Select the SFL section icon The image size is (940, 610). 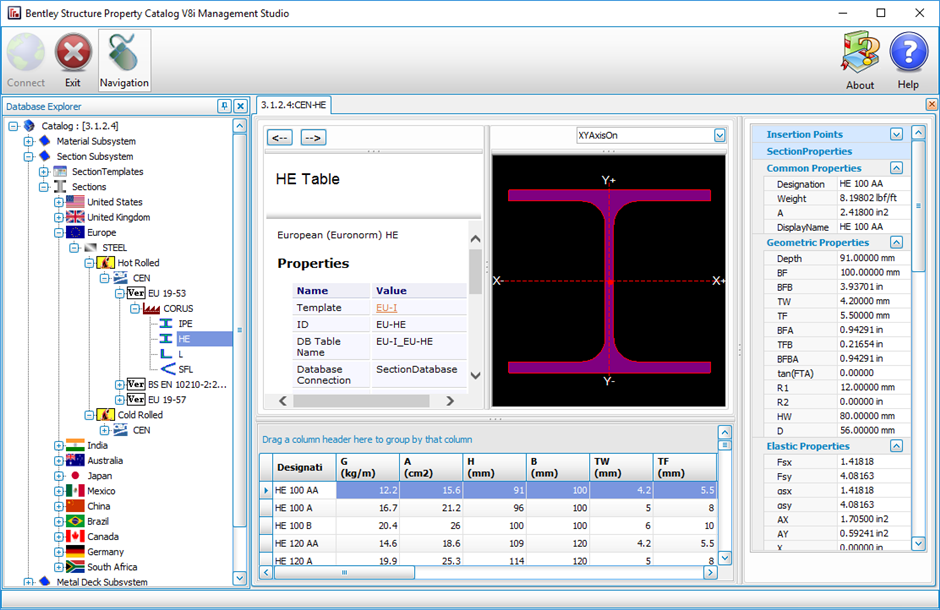167,369
